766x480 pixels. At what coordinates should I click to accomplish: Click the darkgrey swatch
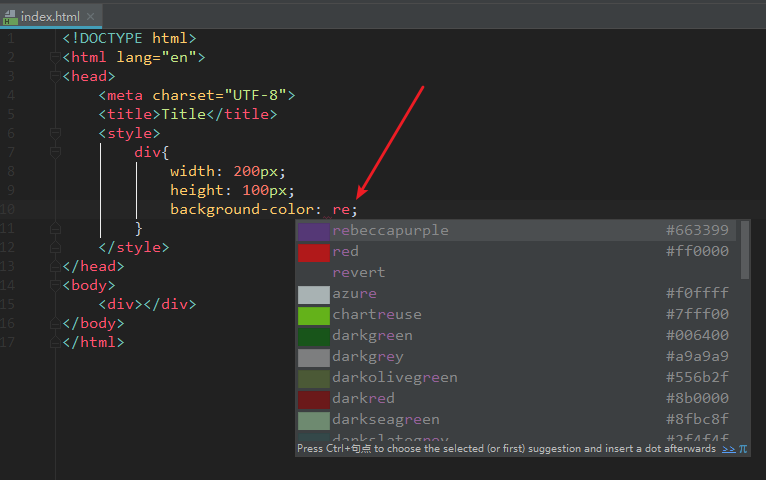click(x=314, y=358)
